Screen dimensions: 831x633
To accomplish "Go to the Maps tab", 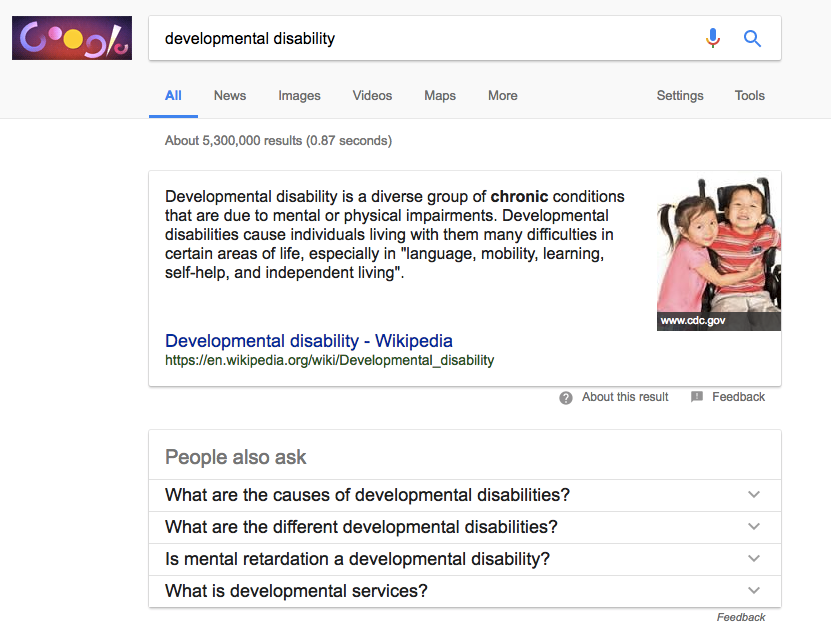I will point(439,96).
